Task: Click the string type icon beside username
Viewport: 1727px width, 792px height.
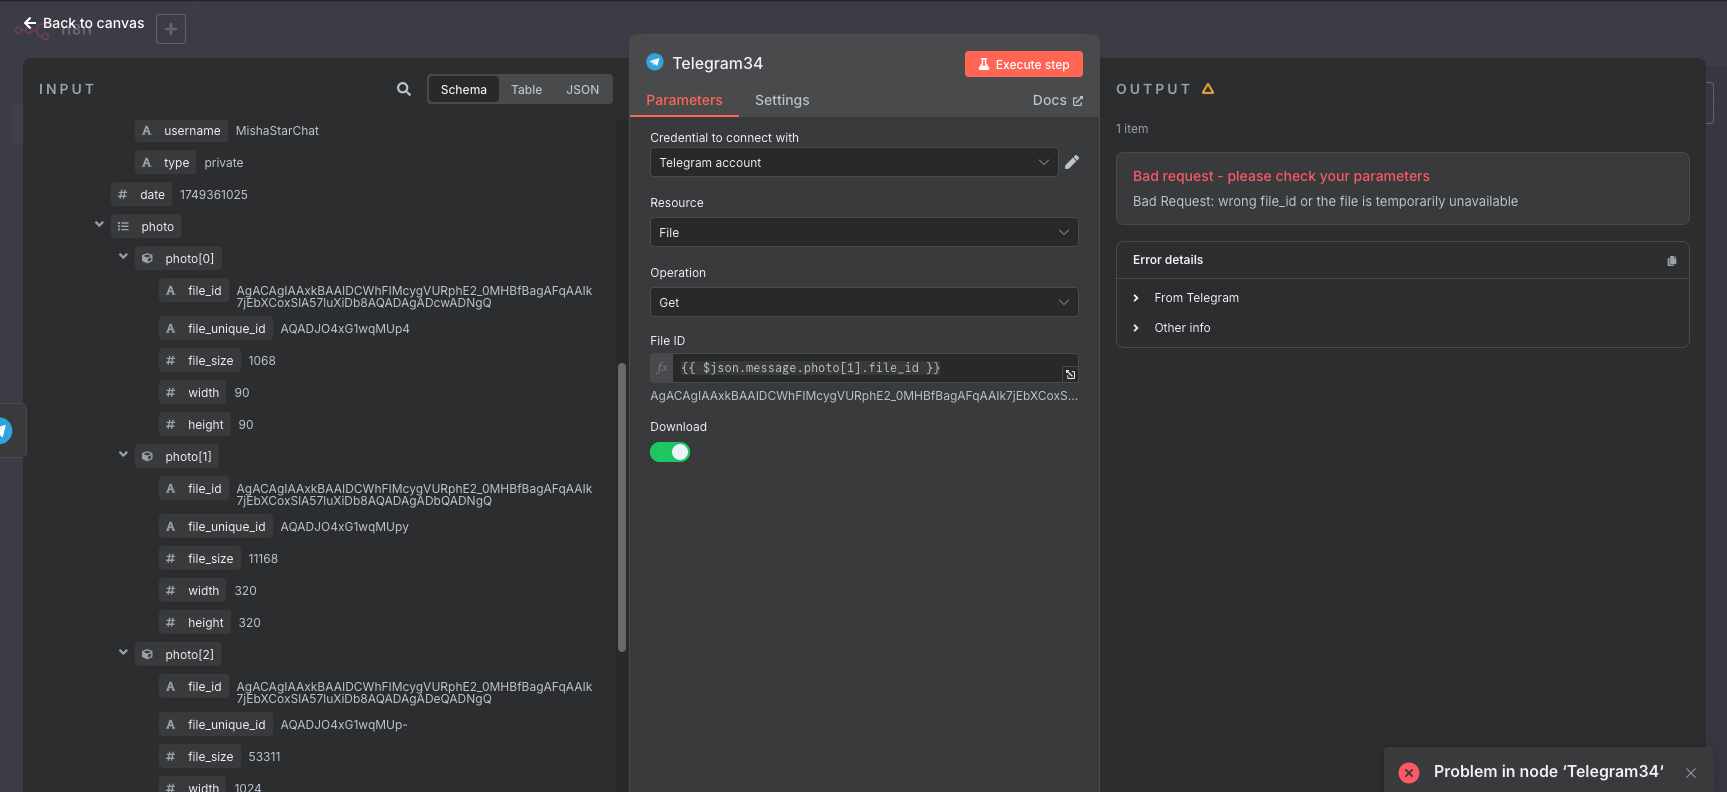Action: point(147,131)
